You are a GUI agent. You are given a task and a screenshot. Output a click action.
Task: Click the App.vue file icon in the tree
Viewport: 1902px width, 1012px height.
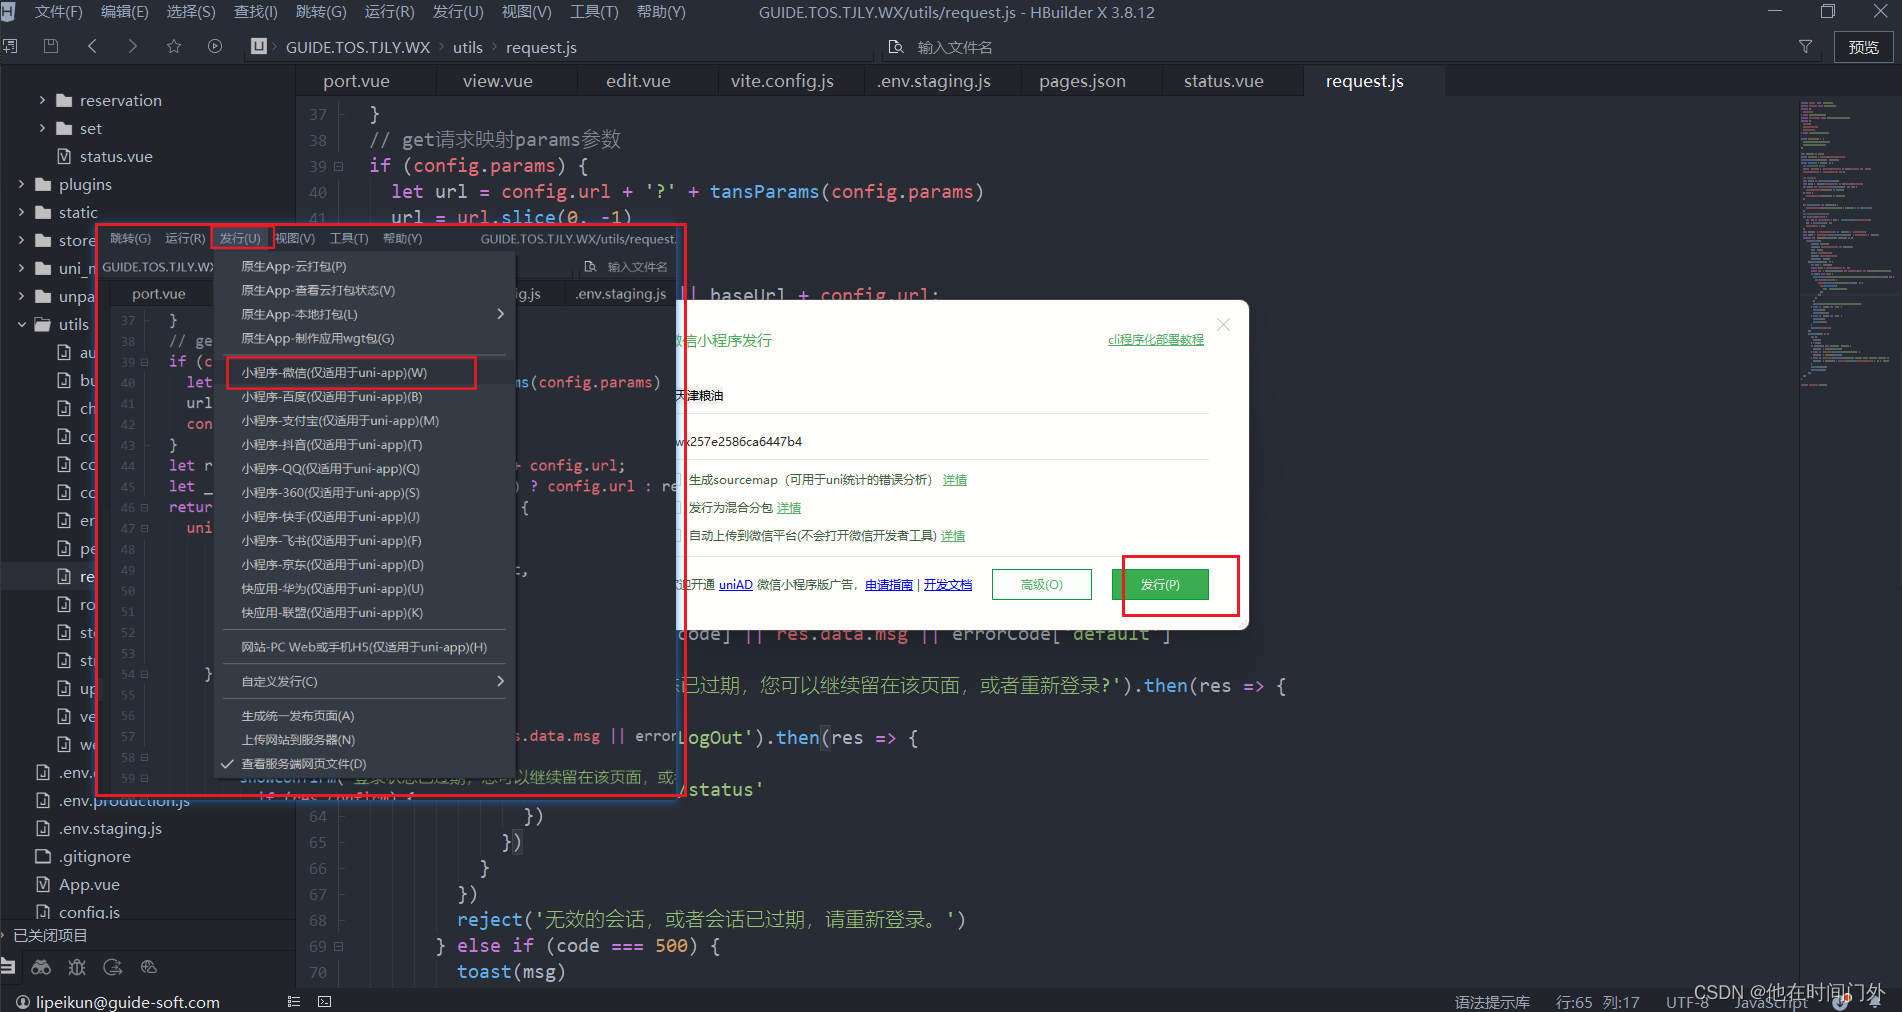(x=43, y=884)
